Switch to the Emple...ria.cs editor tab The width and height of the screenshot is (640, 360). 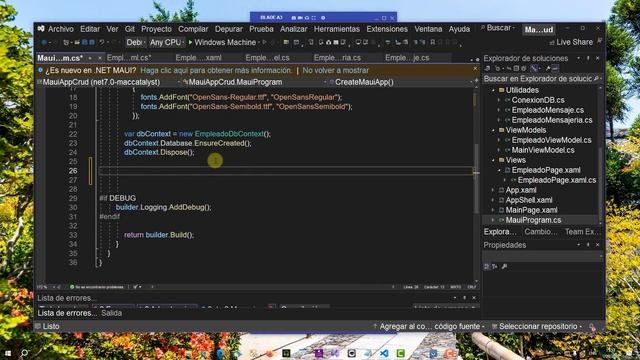tap(337, 58)
